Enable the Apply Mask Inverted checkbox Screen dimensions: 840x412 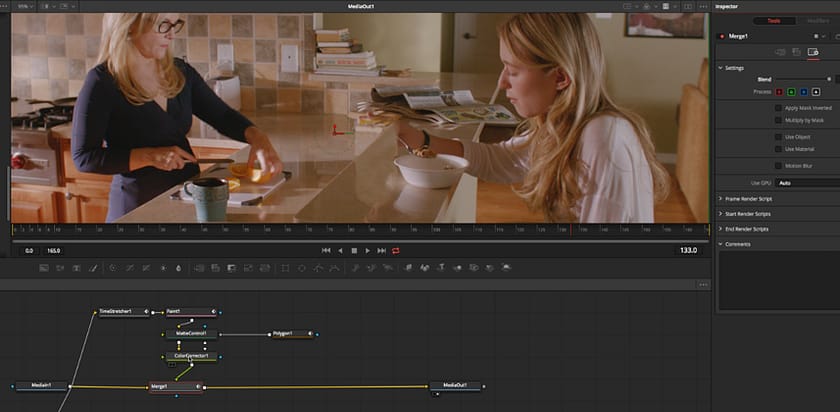[778, 108]
